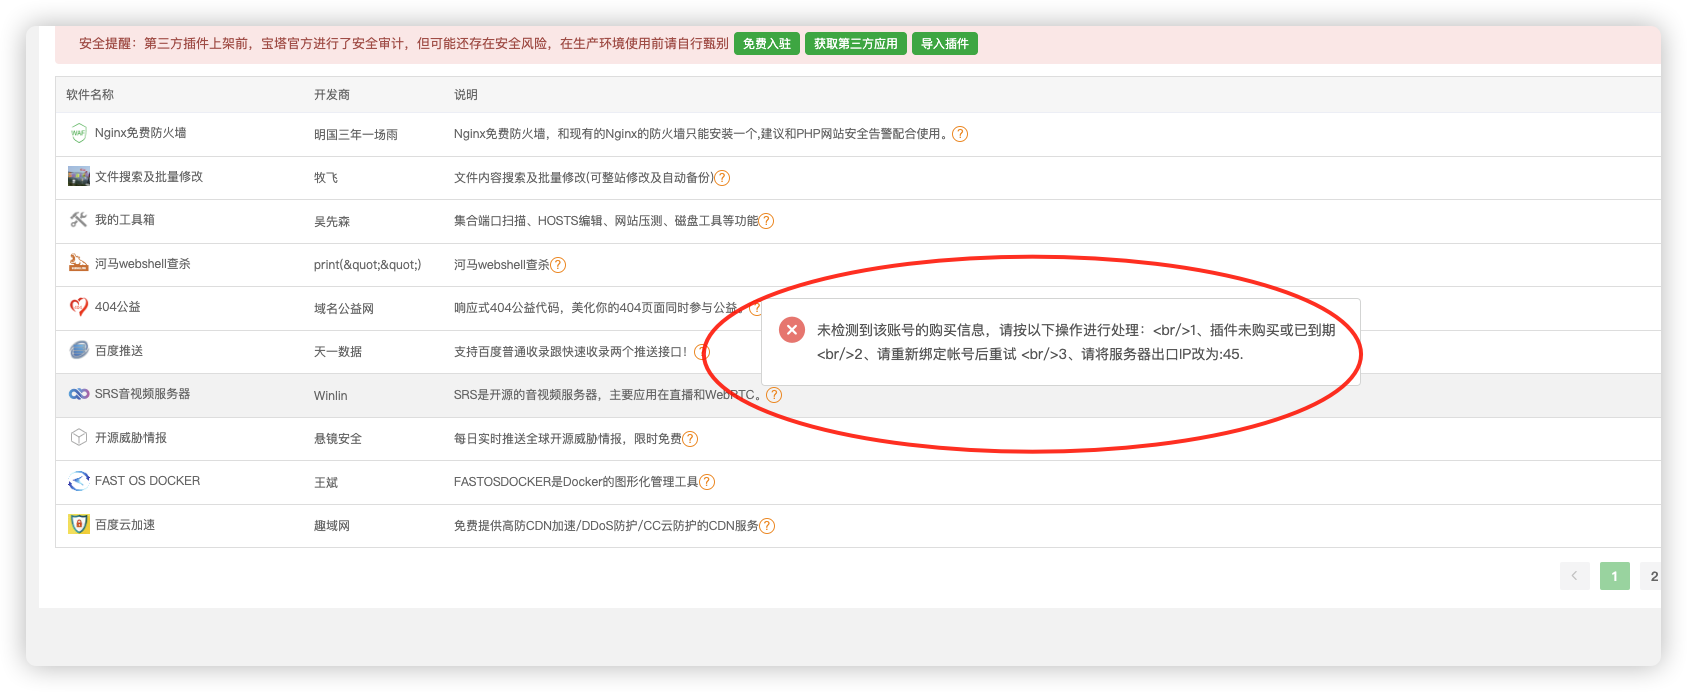This screenshot has height=692, width=1687.
Task: Click the 百度推送 plugin icon
Action: click(x=78, y=350)
